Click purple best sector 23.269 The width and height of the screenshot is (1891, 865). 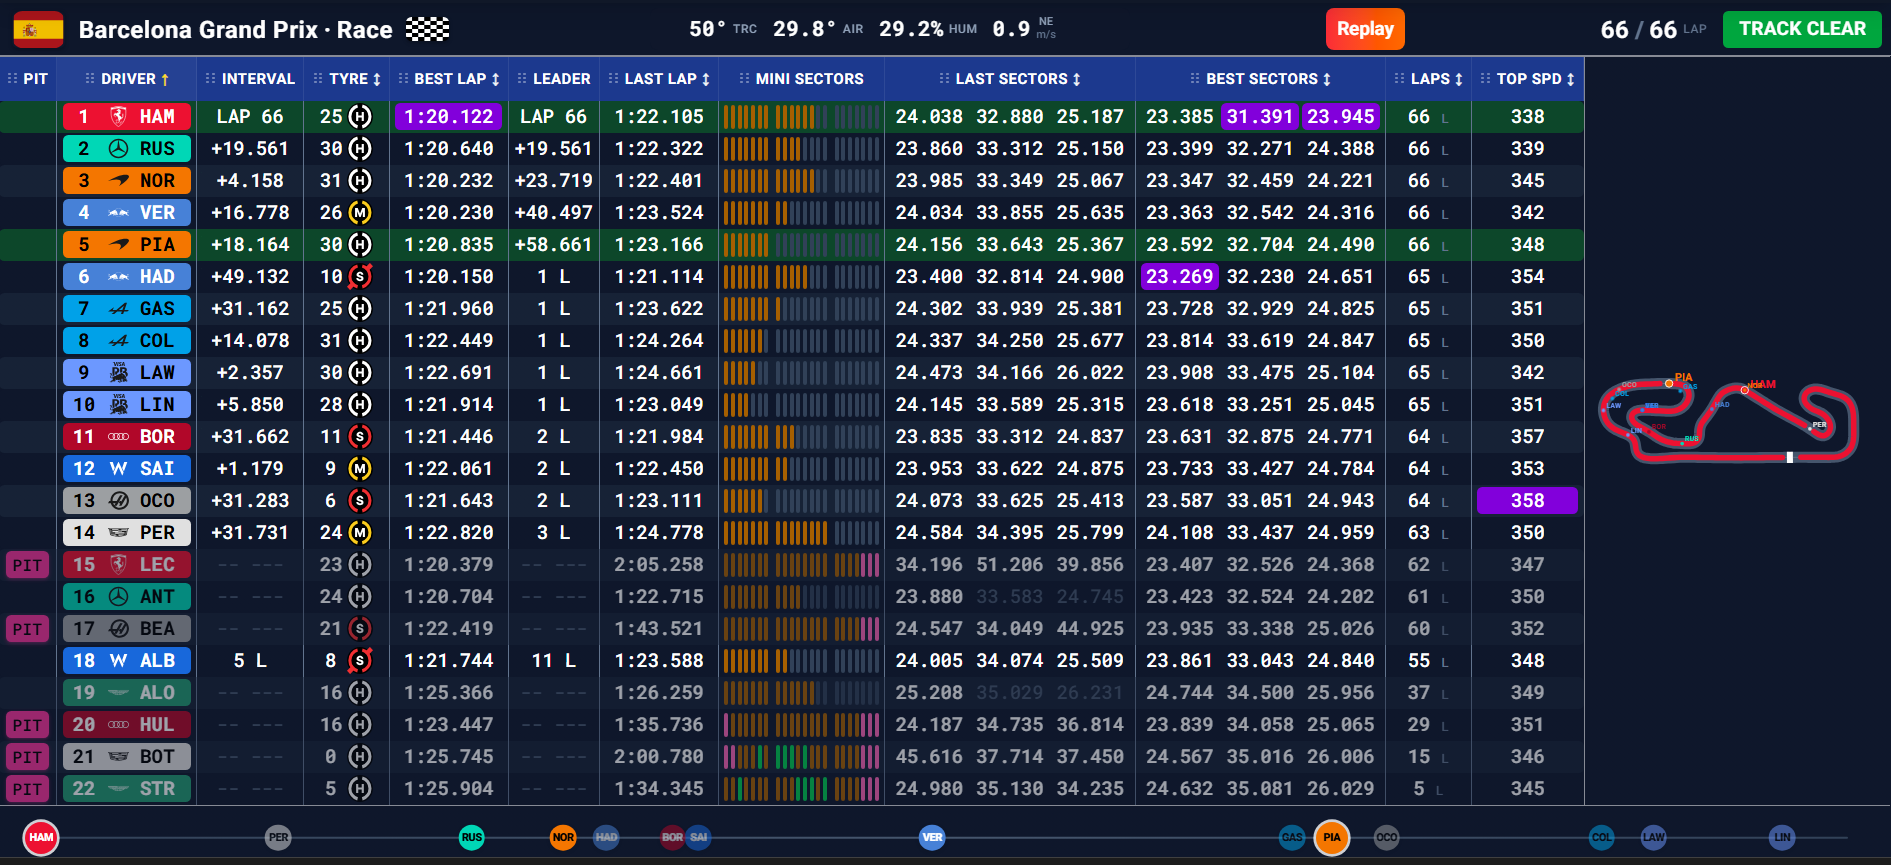coord(1180,277)
